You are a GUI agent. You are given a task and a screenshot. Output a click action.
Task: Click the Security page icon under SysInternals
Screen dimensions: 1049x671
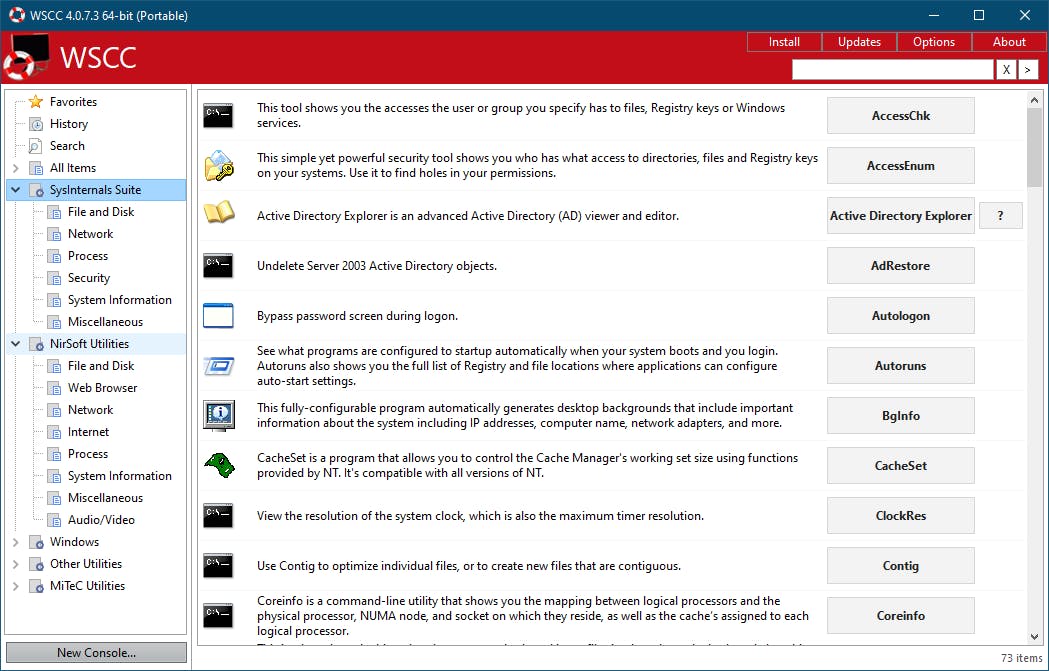pos(54,278)
